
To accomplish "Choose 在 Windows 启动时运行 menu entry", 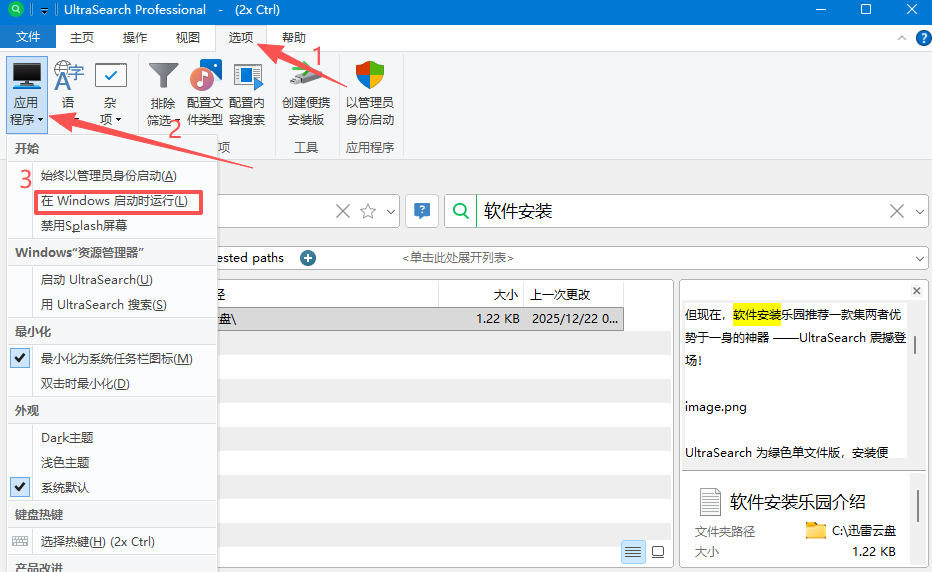I will click(114, 201).
